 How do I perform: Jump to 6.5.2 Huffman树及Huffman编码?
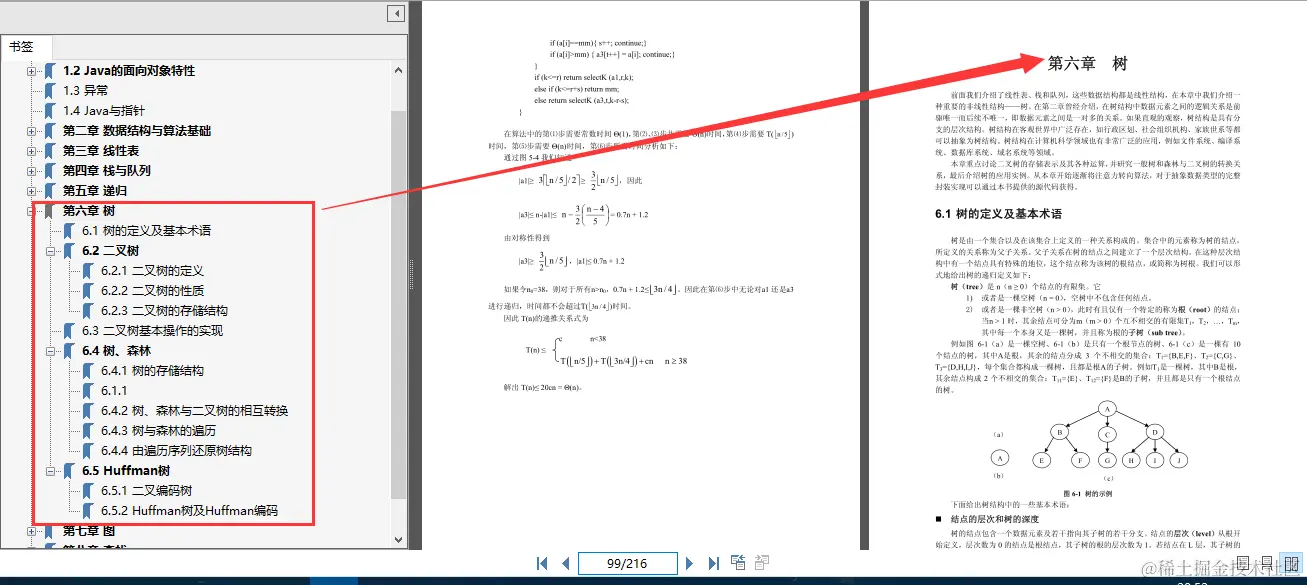[189, 511]
